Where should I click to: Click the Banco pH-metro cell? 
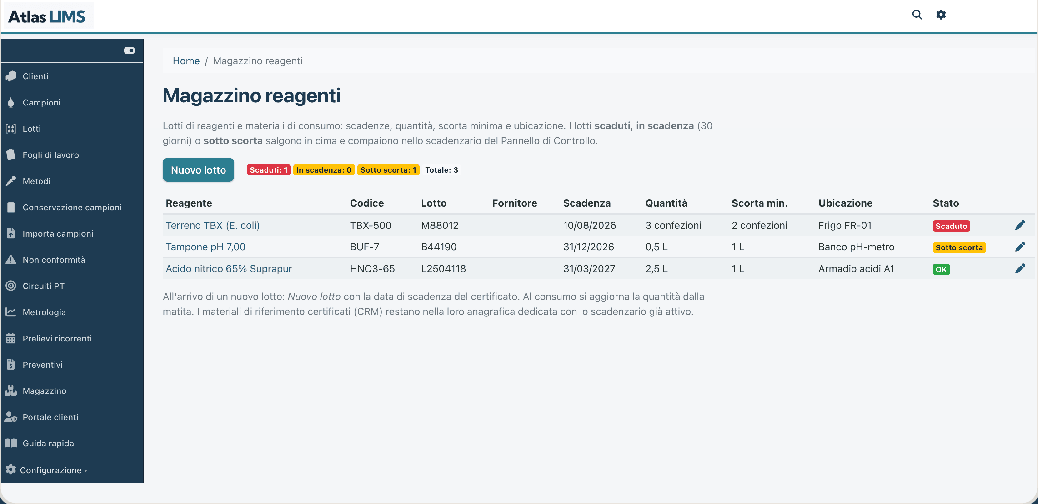857,247
